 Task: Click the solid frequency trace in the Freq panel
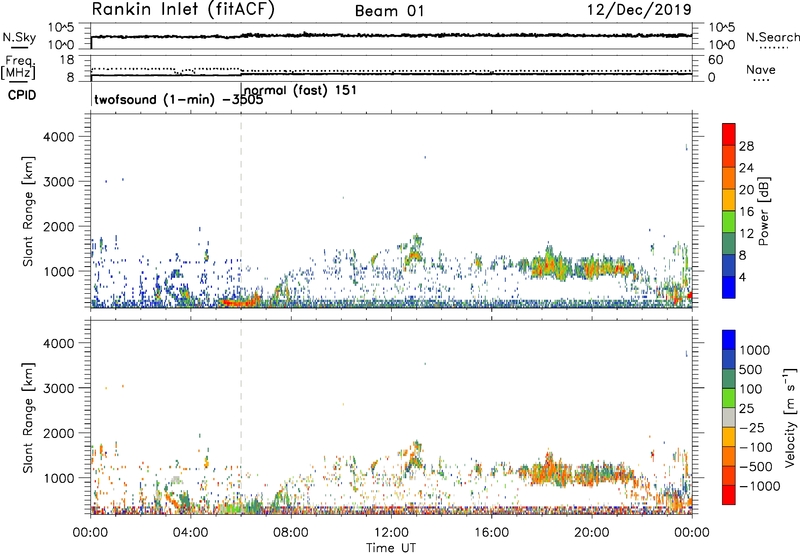(x=391, y=74)
